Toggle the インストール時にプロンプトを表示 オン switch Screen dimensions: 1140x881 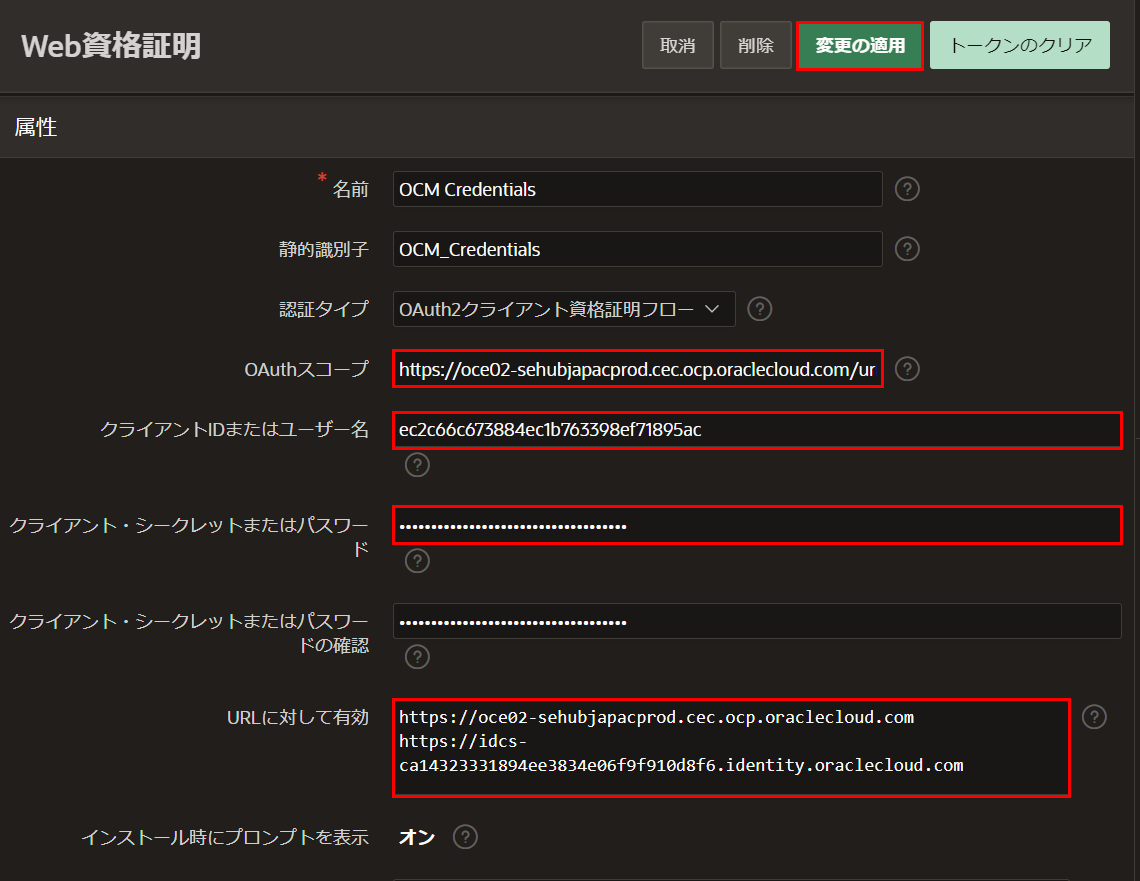pos(417,837)
